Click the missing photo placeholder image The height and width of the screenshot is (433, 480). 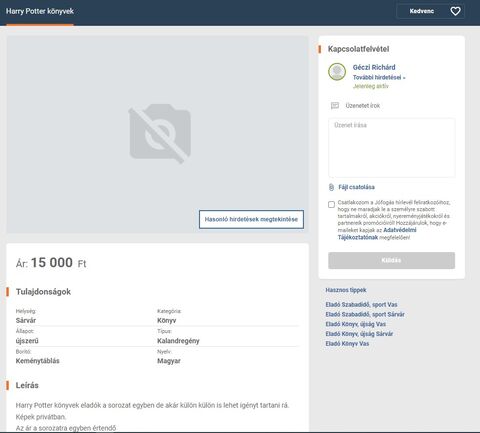pos(160,134)
